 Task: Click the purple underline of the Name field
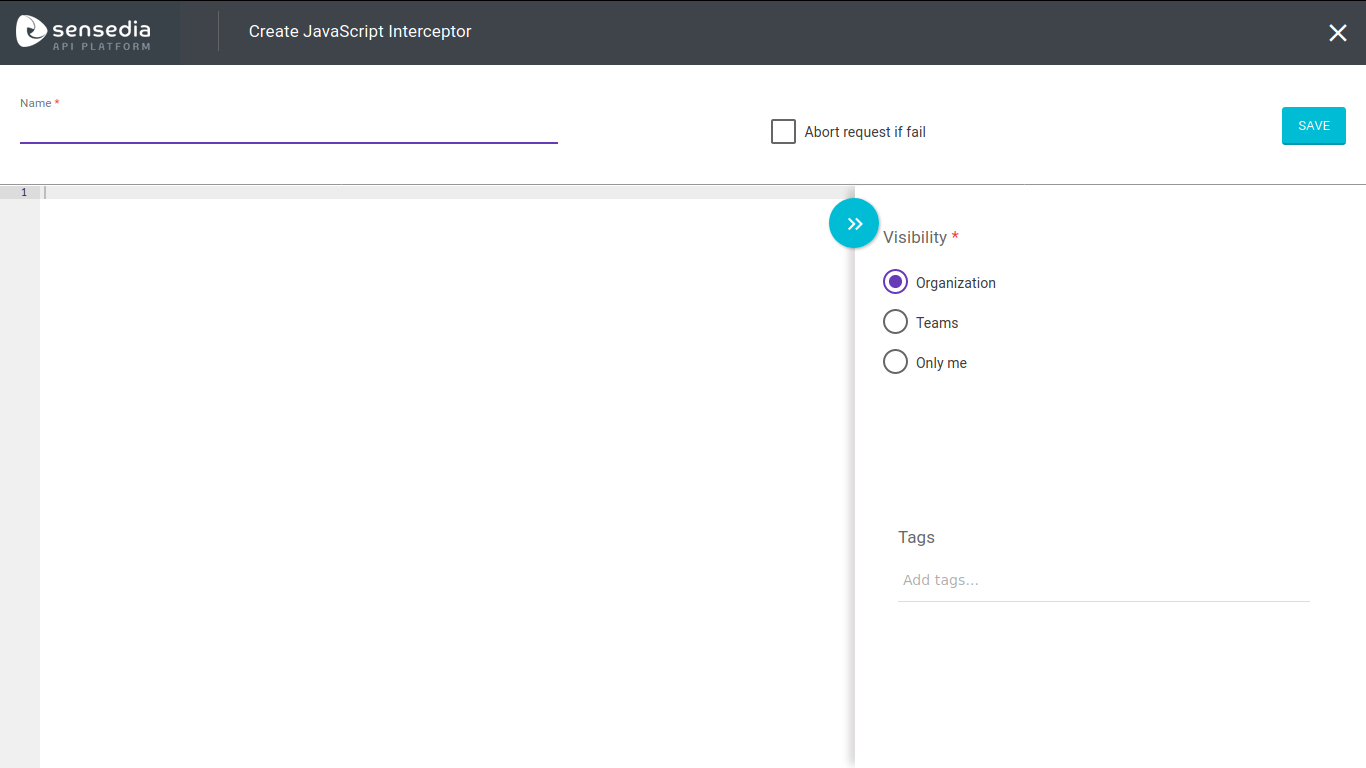click(x=288, y=144)
